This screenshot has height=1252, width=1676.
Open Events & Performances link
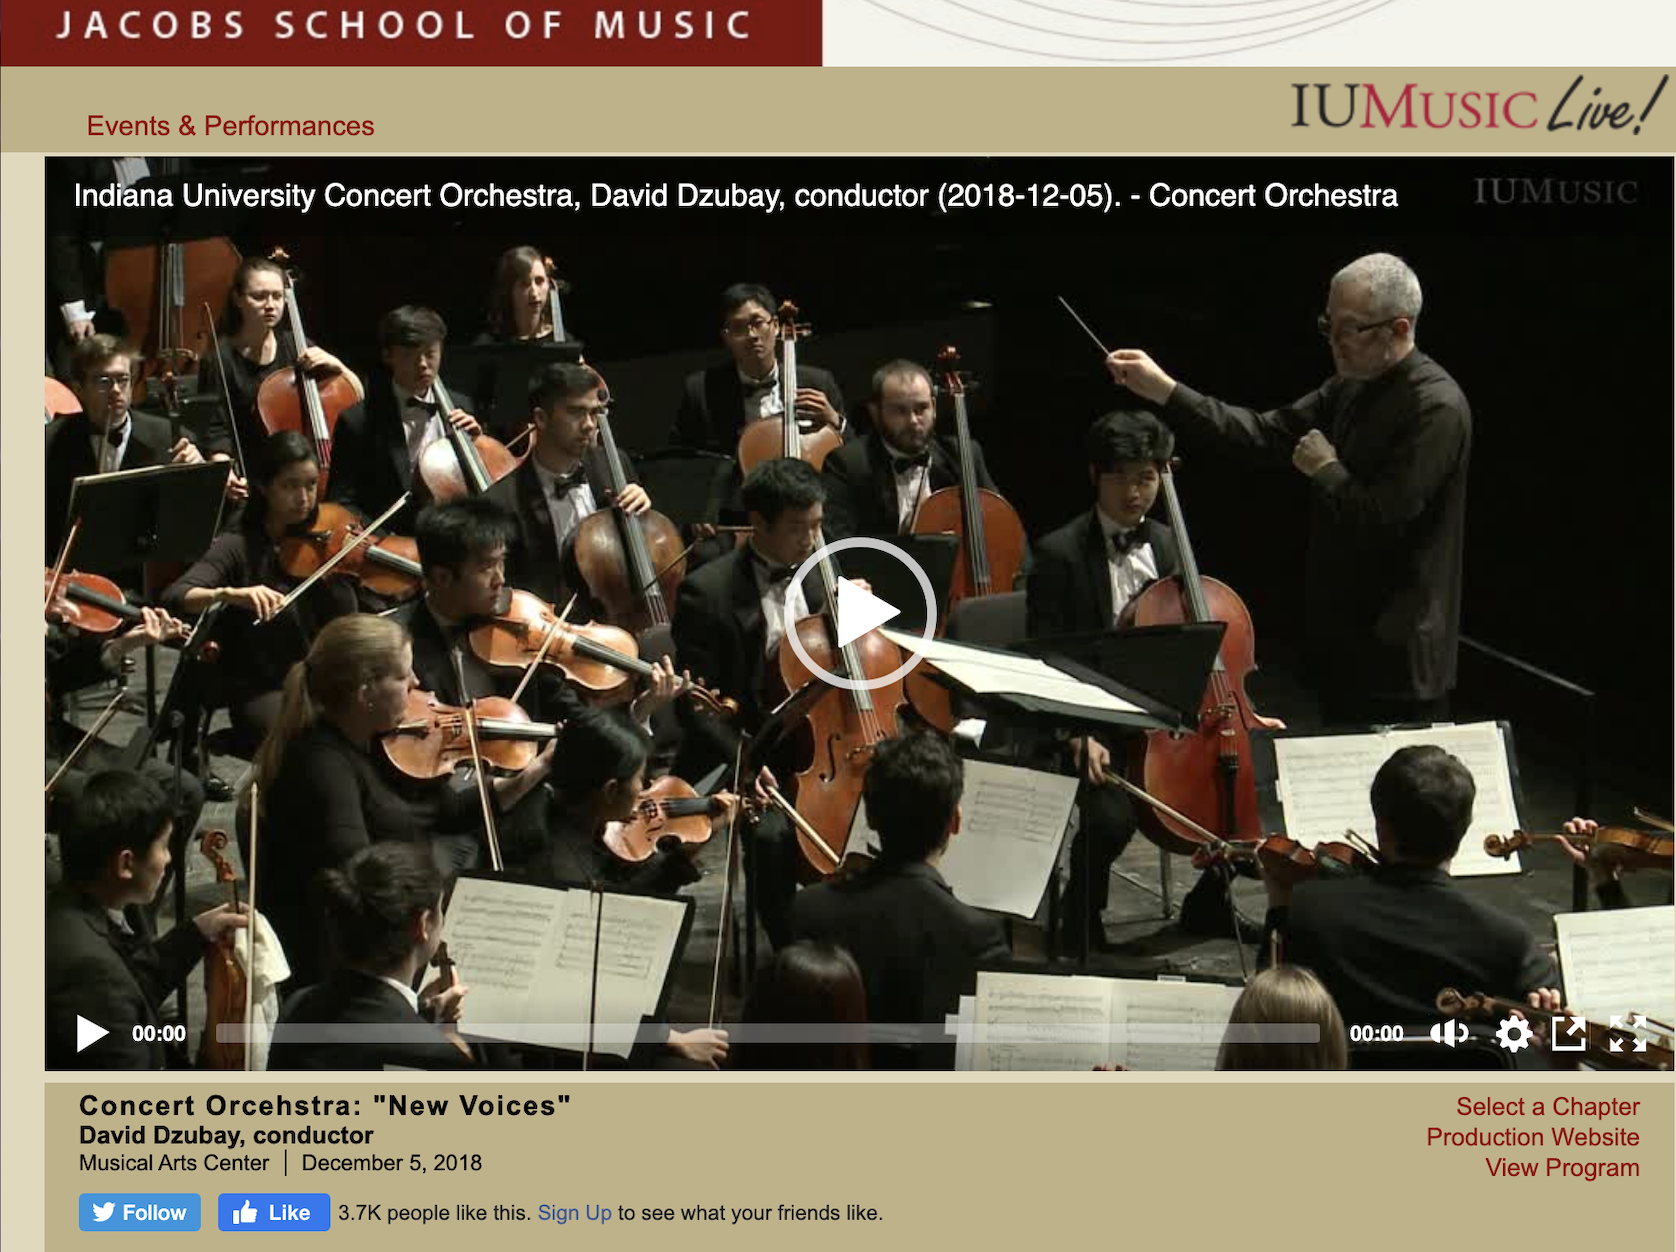[230, 126]
